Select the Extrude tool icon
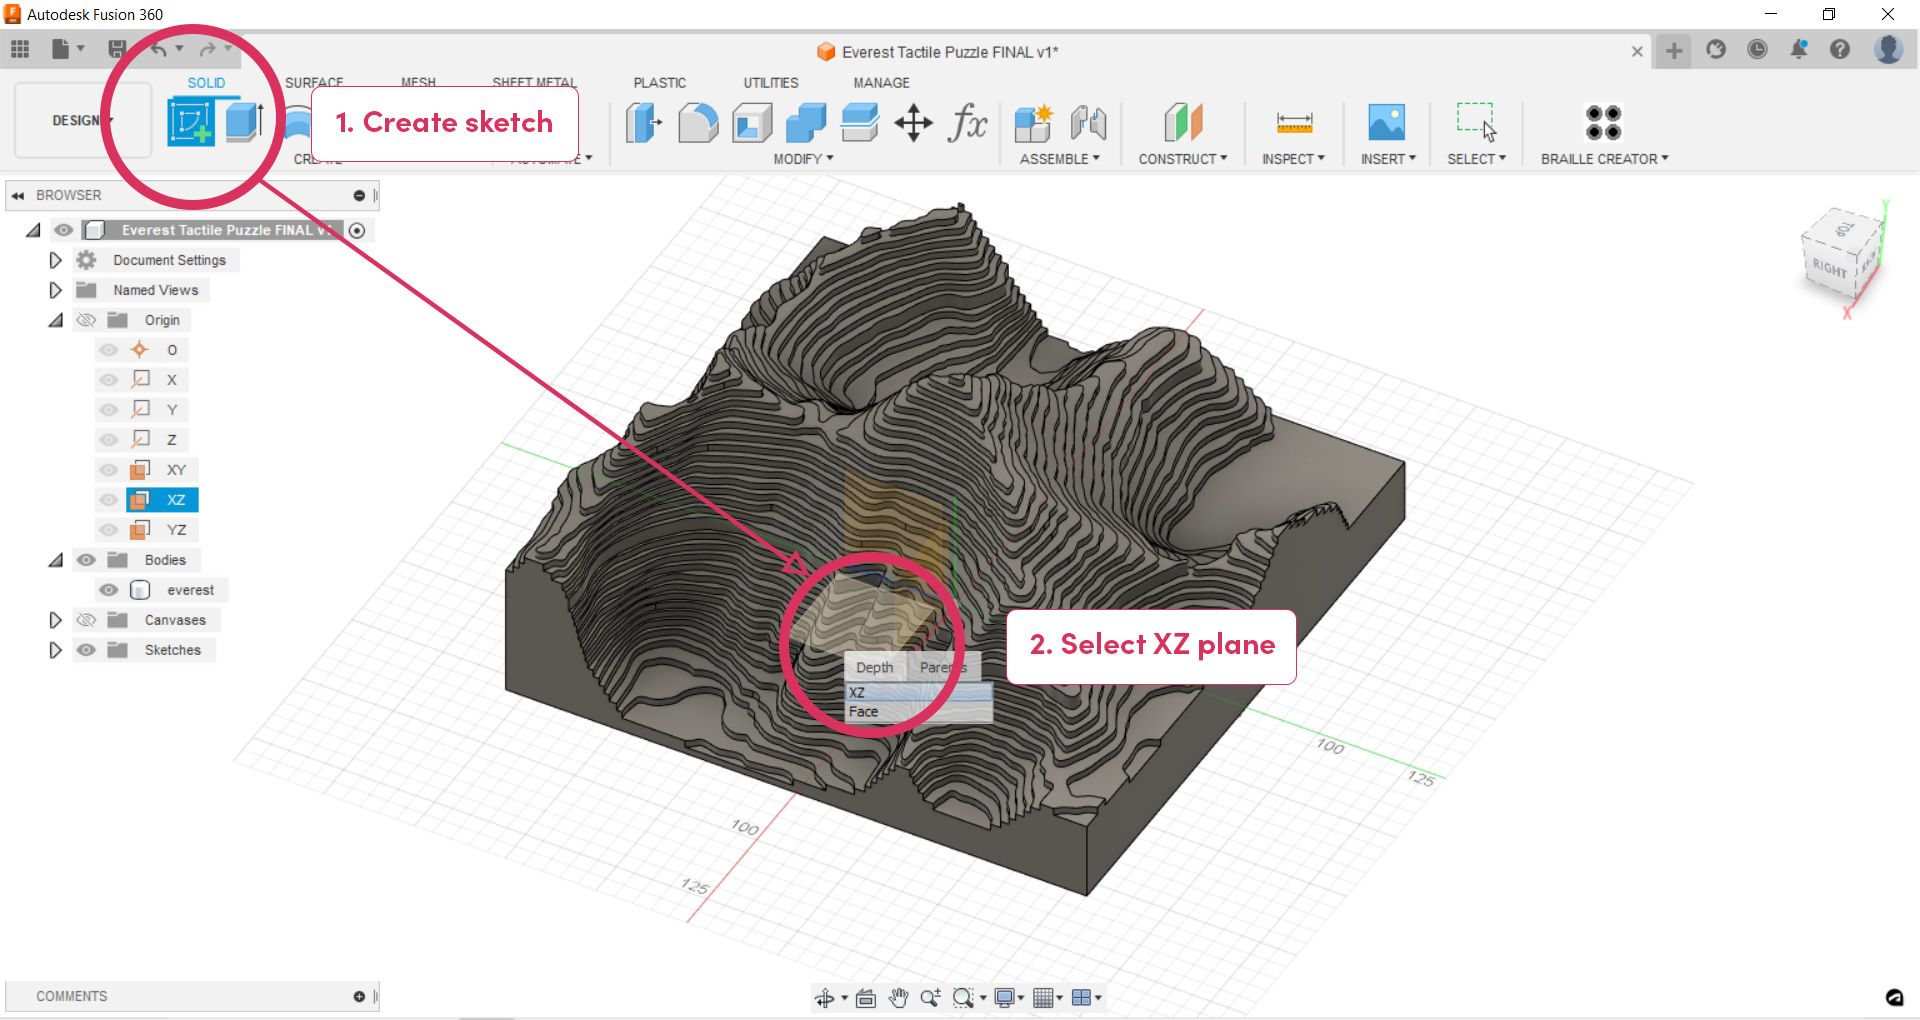Viewport: 1920px width, 1020px height. 244,122
